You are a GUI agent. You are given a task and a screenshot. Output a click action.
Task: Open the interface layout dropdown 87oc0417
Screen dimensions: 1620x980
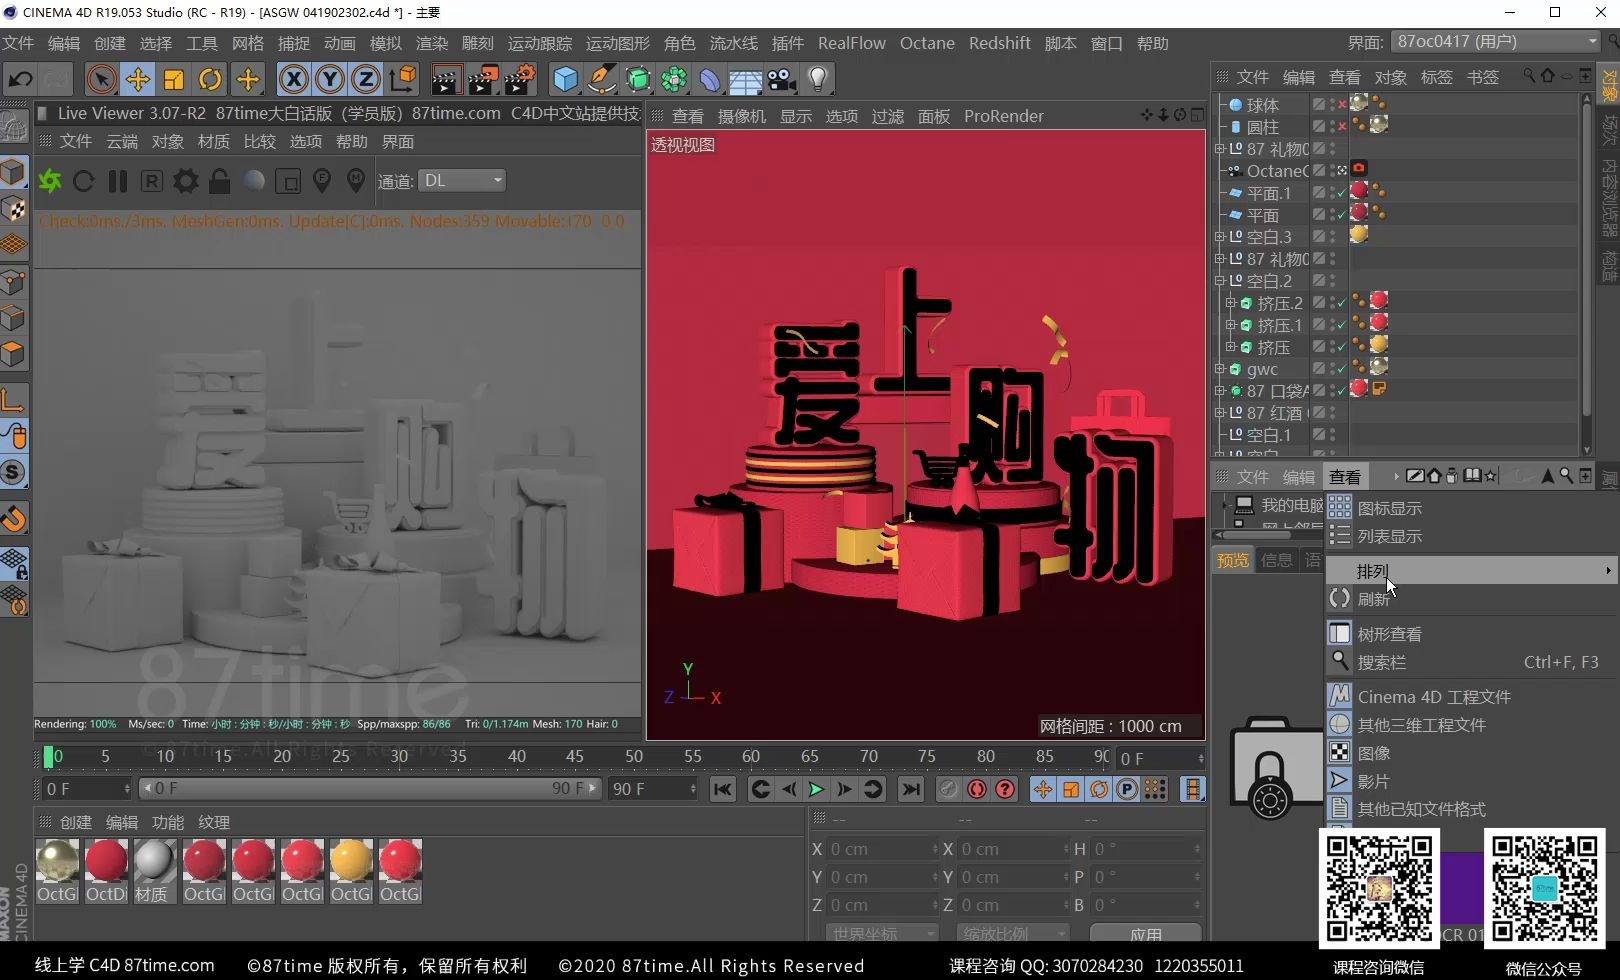click(1496, 42)
